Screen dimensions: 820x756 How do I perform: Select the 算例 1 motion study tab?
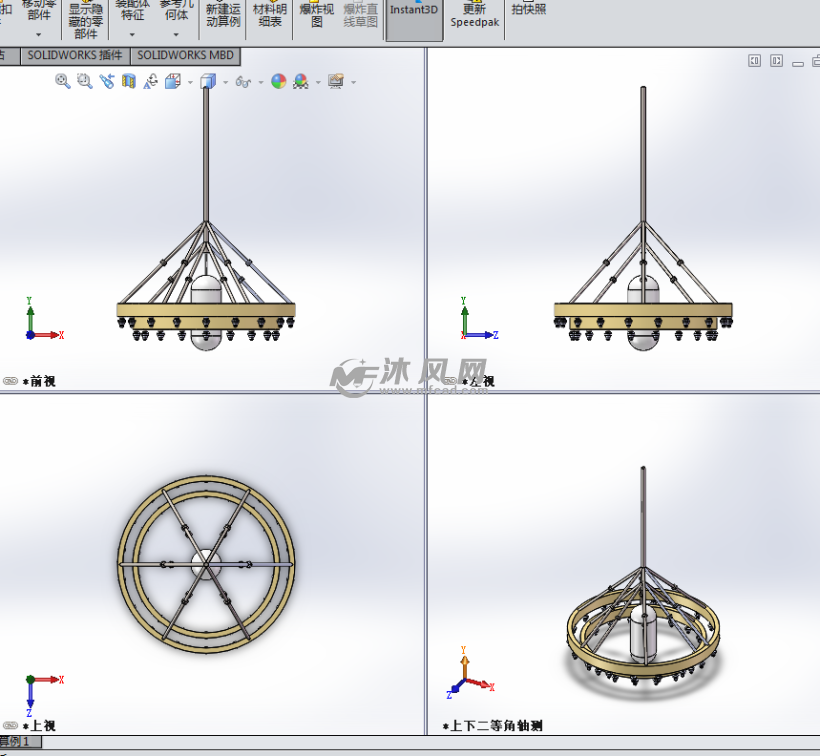(x=20, y=741)
